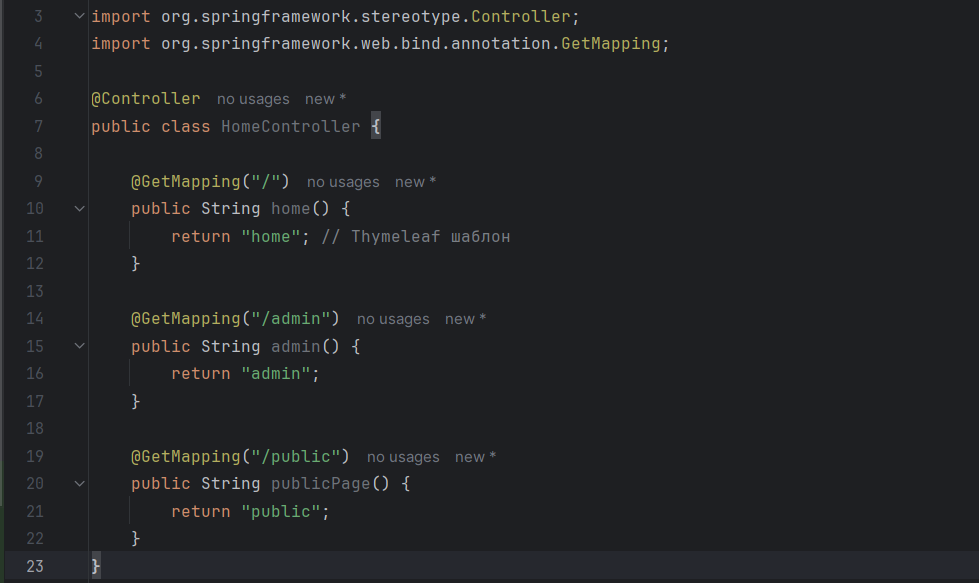
Task: Open 'new *' hint beside @GetMapping("/admin")
Action: pos(465,320)
